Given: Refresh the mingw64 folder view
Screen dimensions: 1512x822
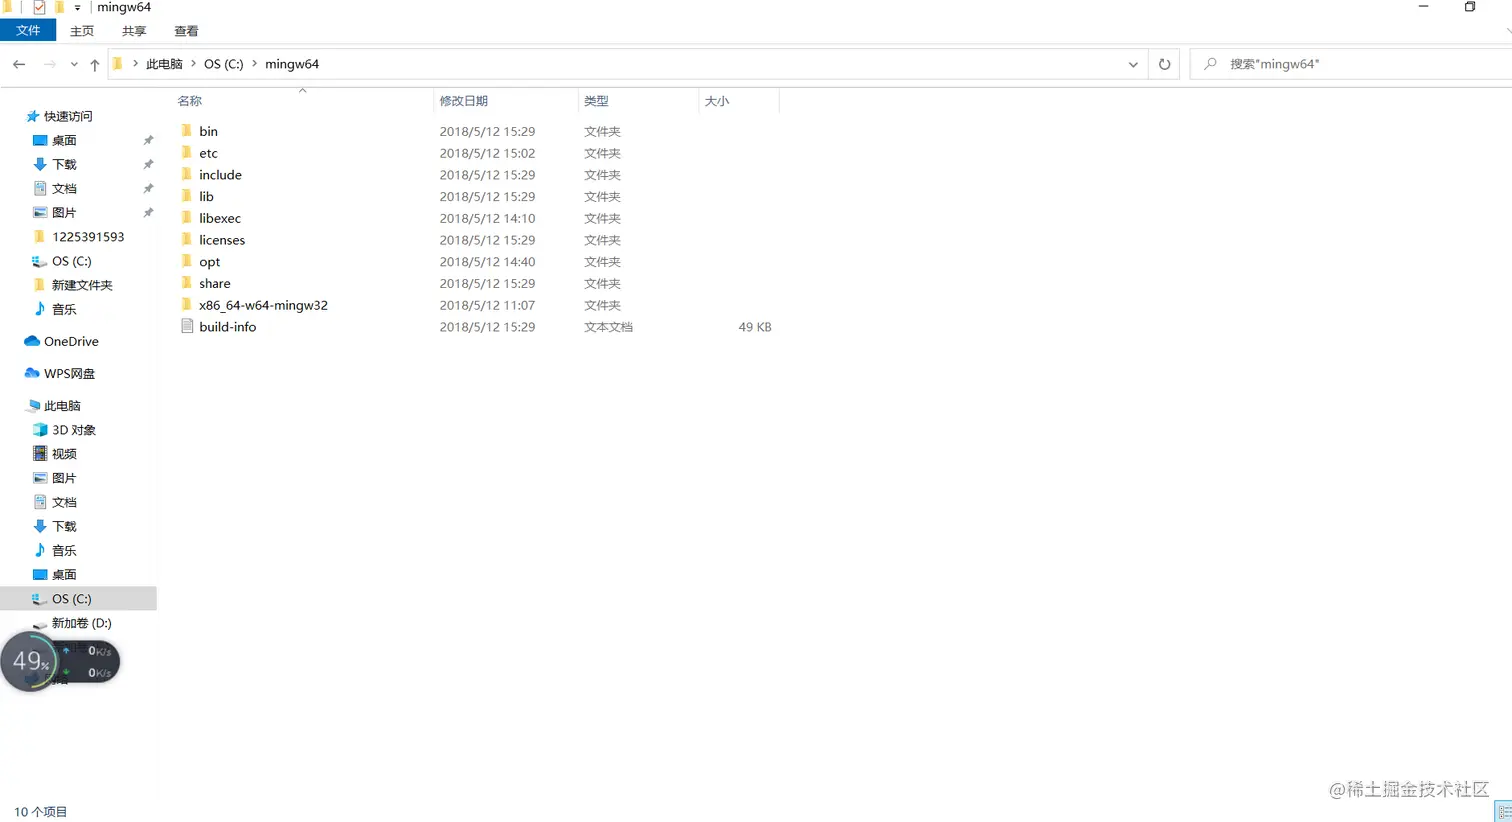Looking at the screenshot, I should [1164, 64].
